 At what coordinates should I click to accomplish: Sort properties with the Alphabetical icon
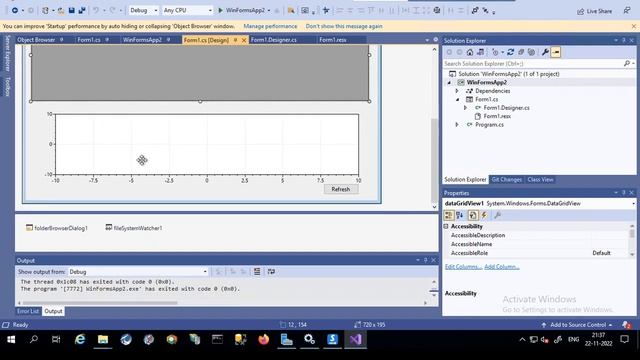click(460, 215)
